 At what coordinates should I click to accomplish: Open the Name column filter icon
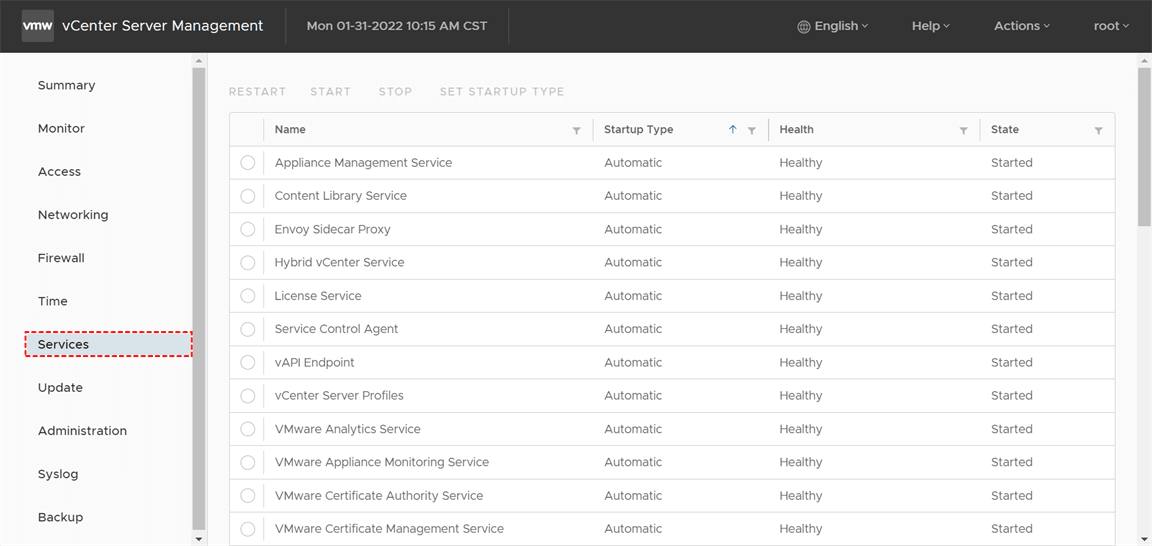(x=576, y=131)
